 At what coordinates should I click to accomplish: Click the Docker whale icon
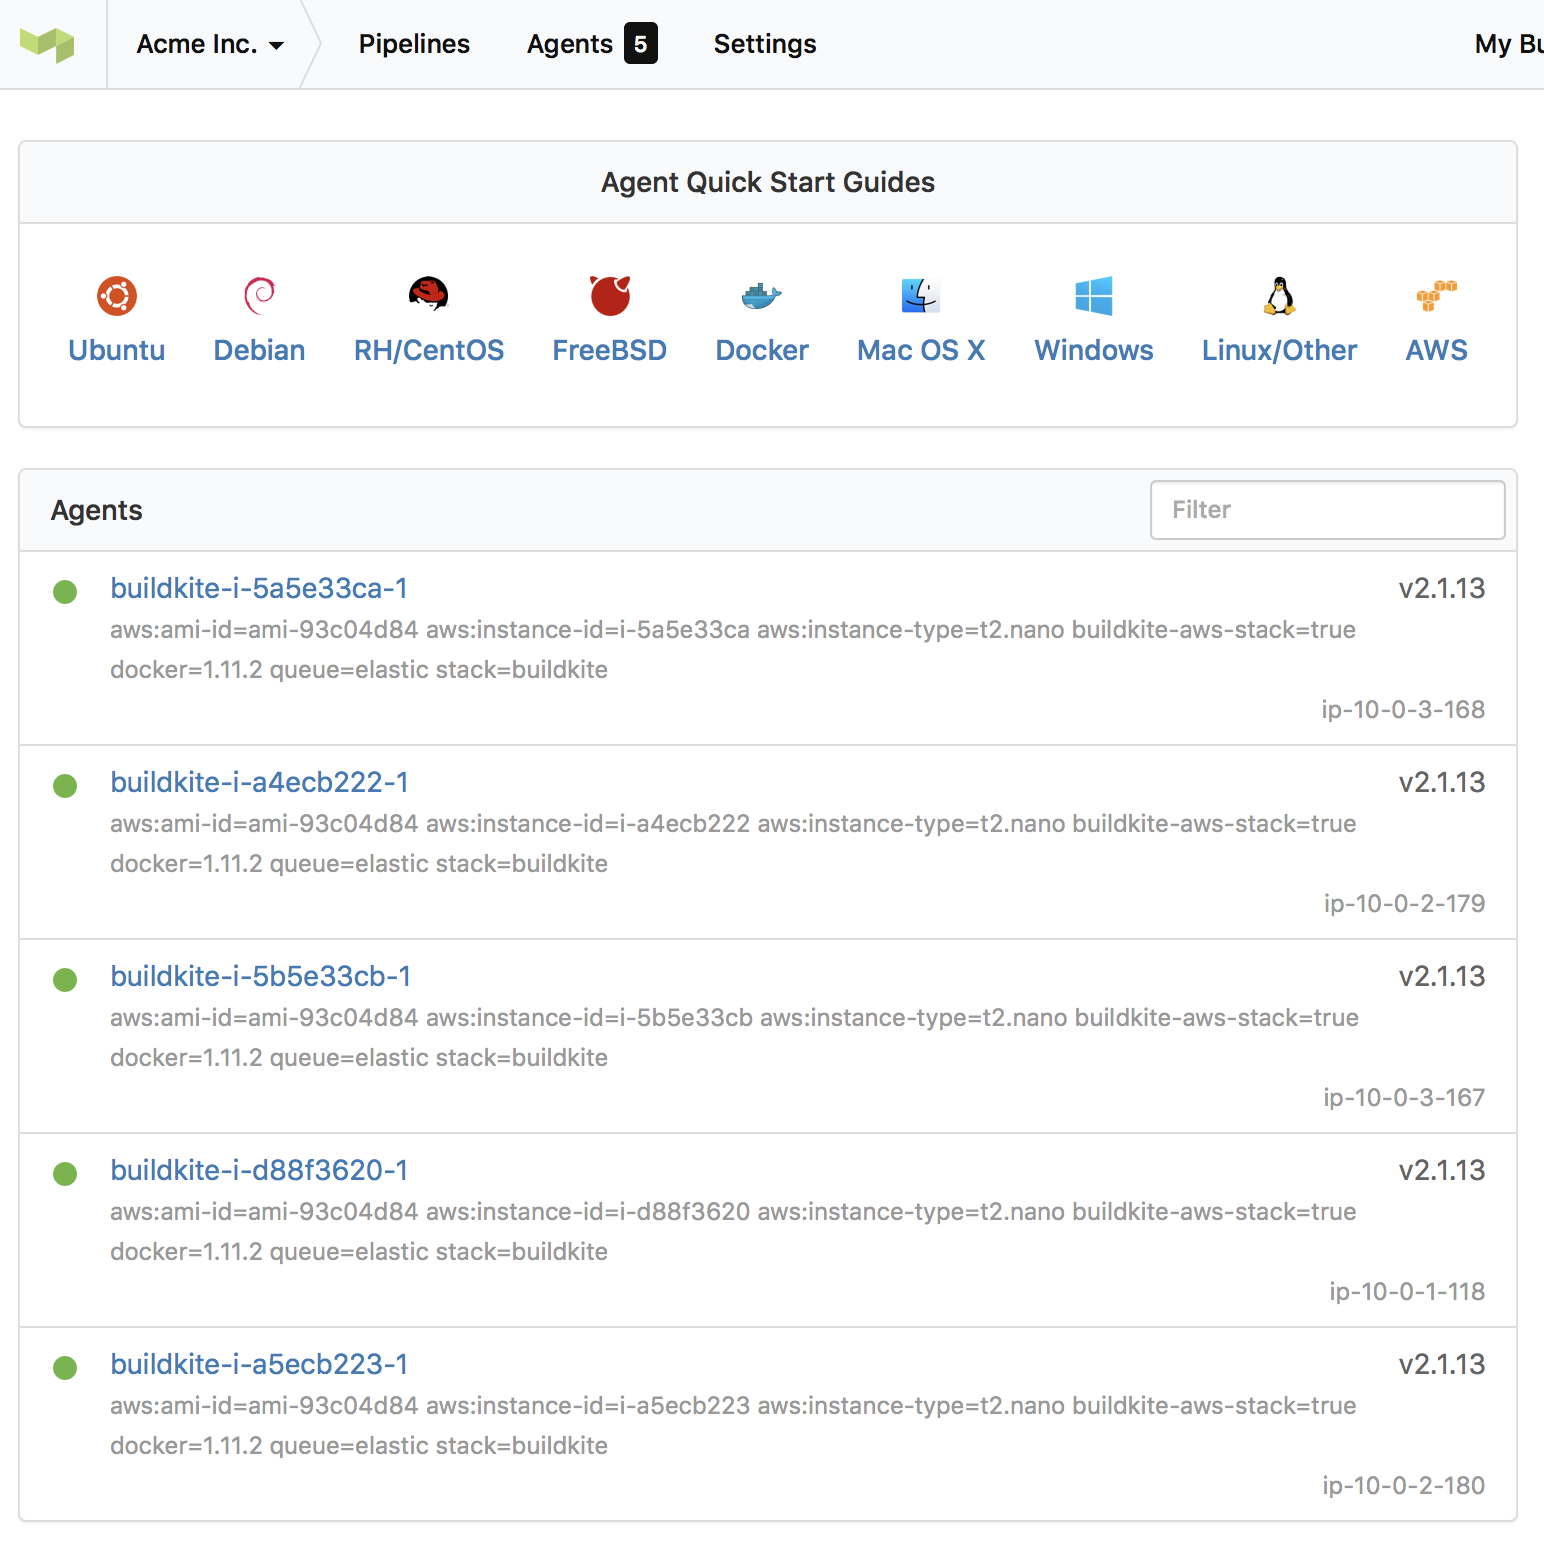point(762,296)
